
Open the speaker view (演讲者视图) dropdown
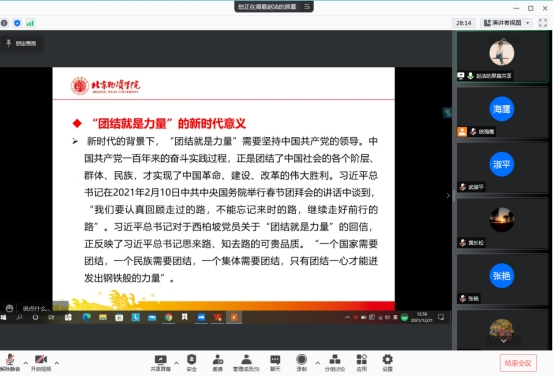coord(507,23)
